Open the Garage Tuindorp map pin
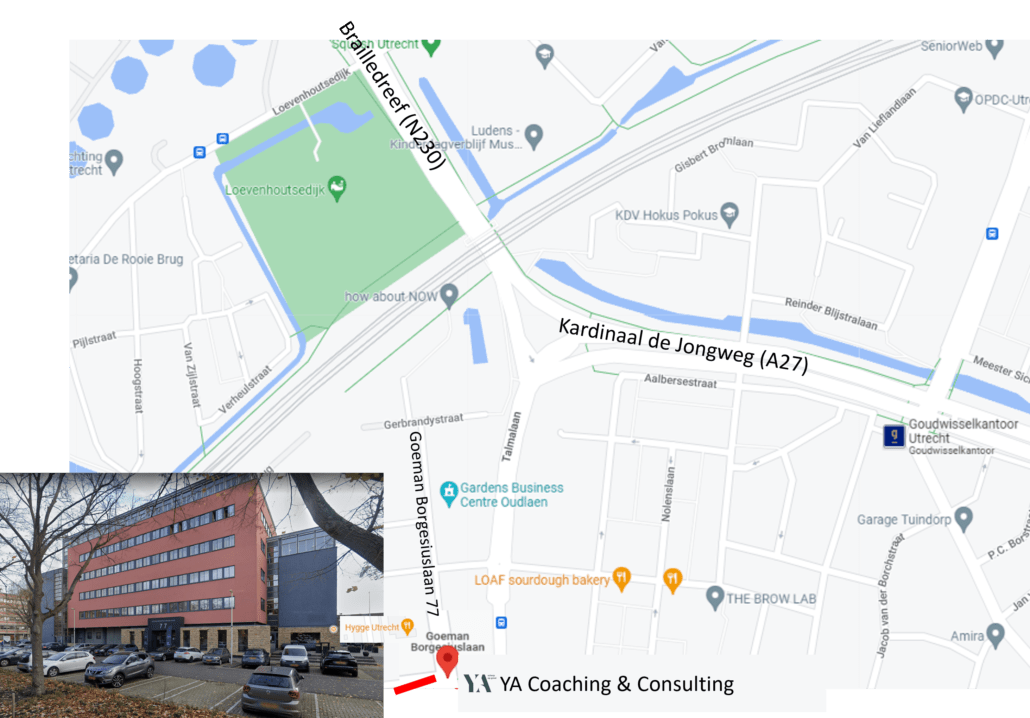The width and height of the screenshot is (1030, 718). (963, 519)
